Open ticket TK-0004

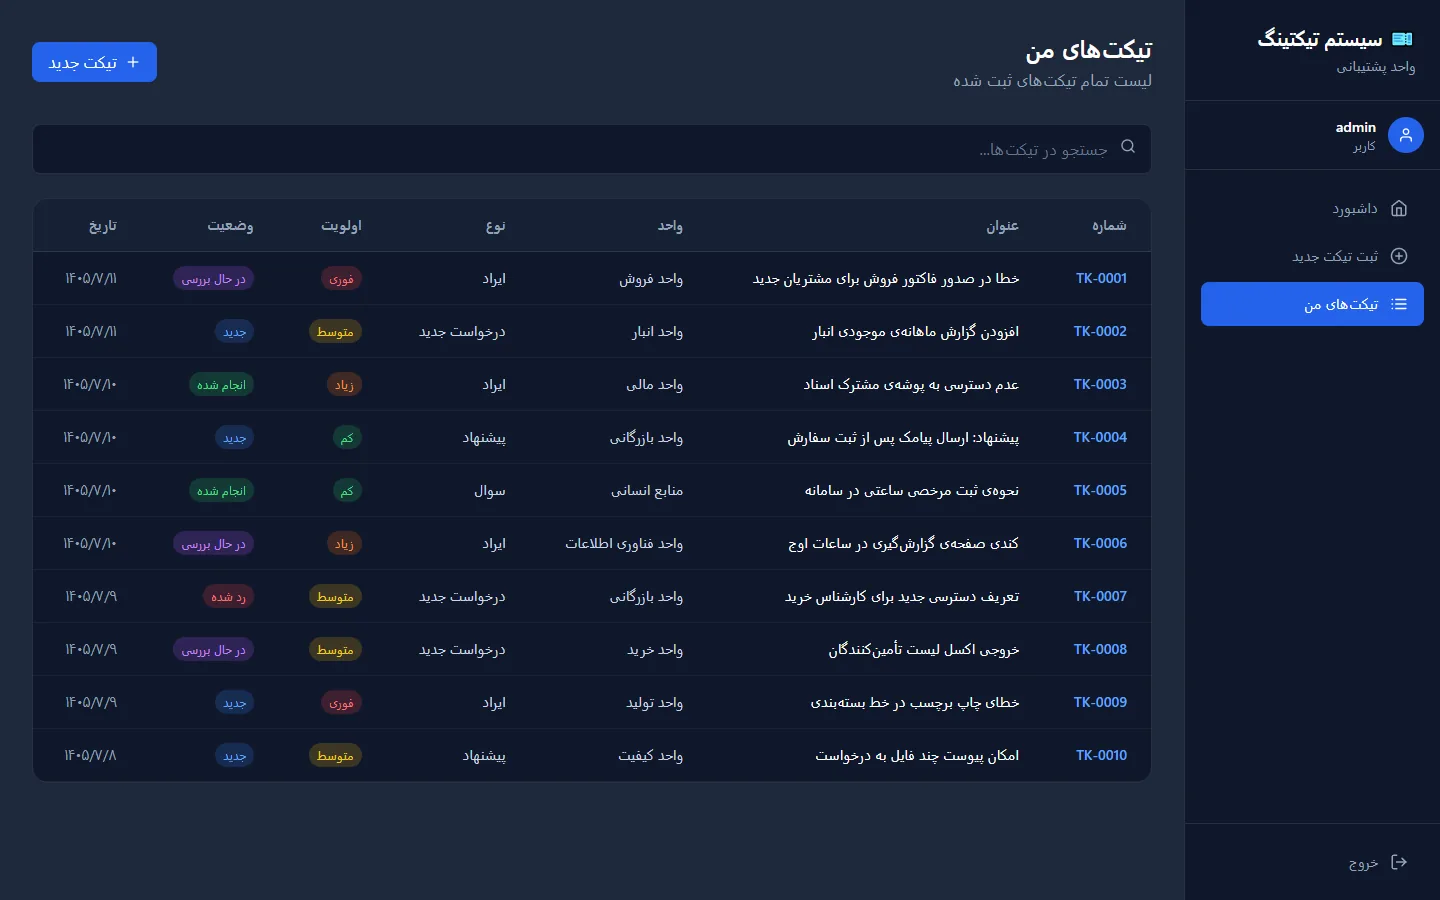pos(1100,437)
